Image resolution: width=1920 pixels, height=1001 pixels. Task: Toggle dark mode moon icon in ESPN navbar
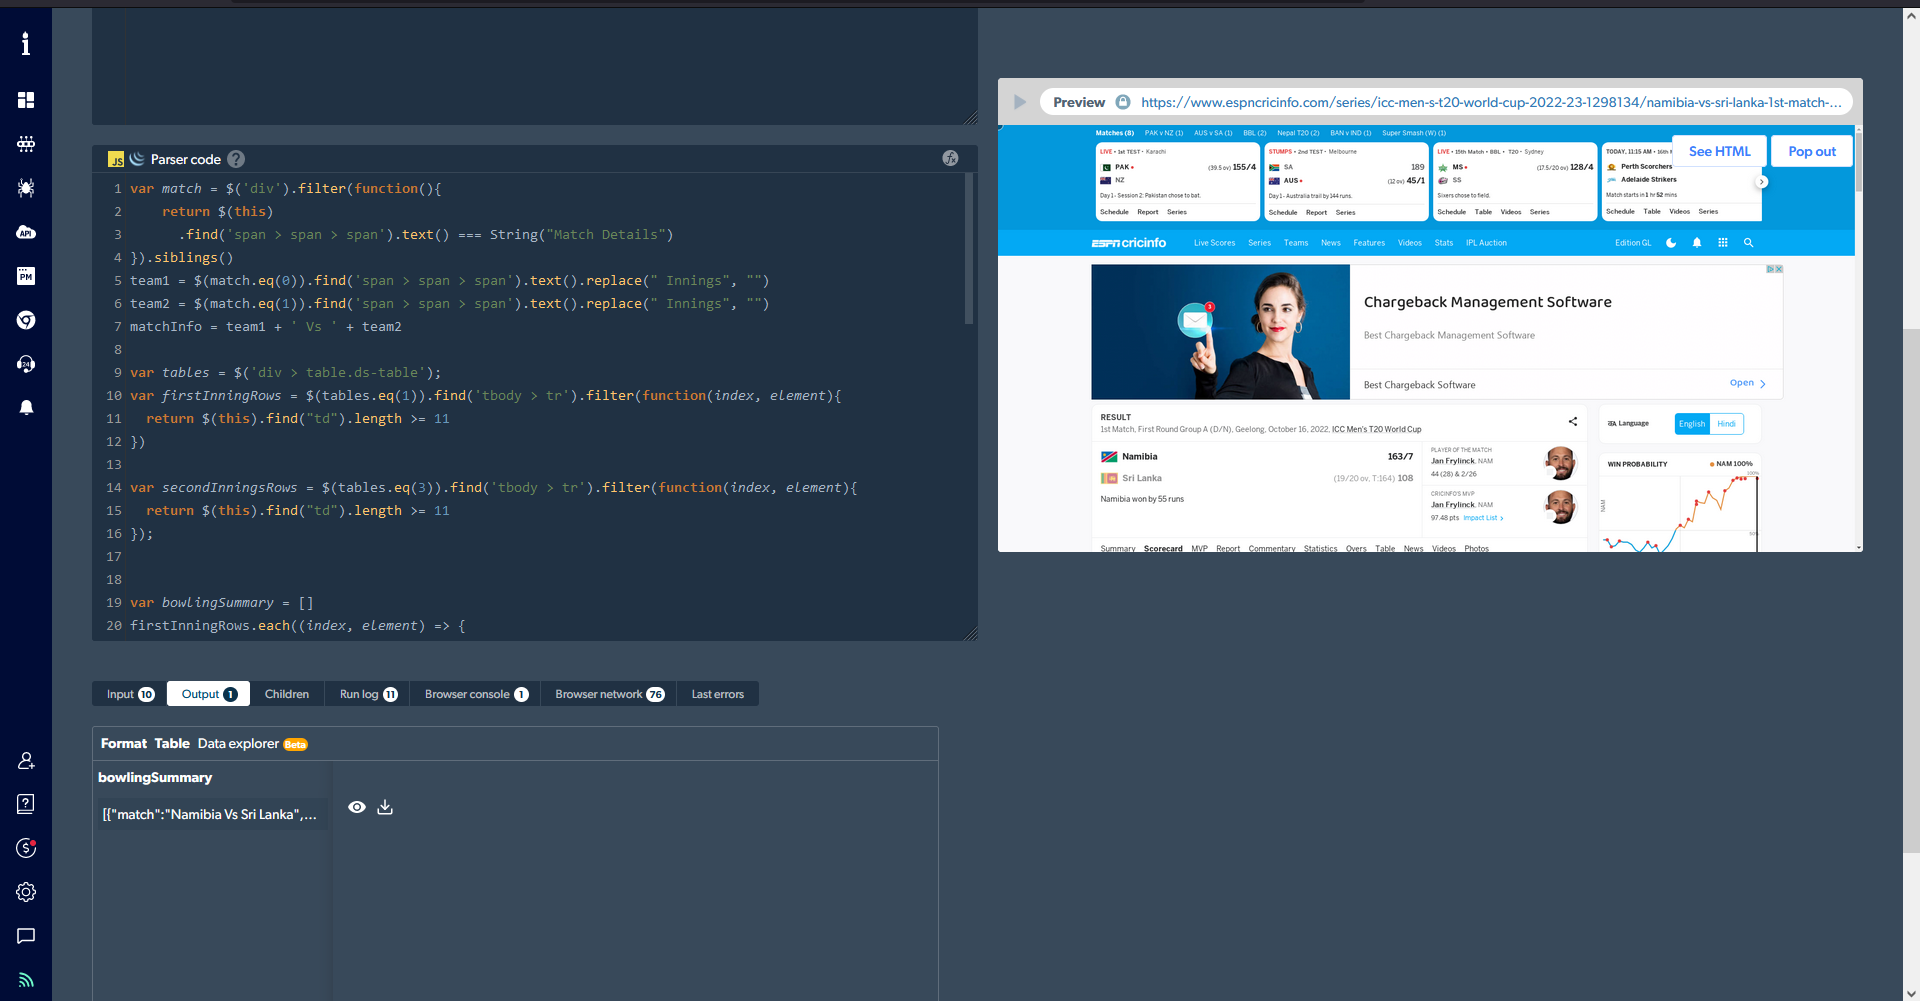pos(1671,243)
